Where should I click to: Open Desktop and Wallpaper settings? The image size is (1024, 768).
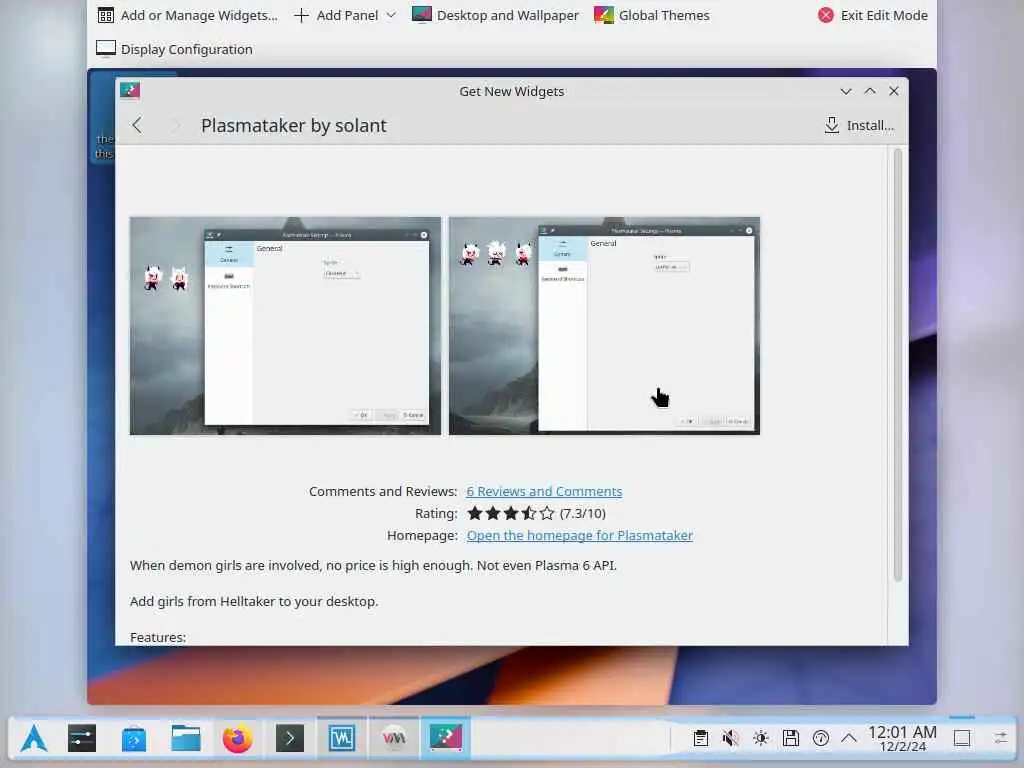495,15
